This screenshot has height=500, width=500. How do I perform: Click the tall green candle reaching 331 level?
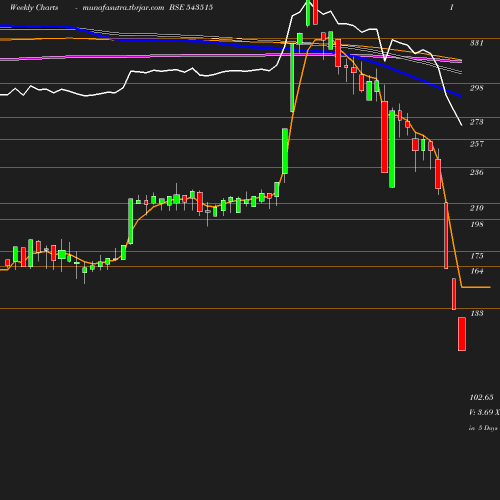click(292, 78)
